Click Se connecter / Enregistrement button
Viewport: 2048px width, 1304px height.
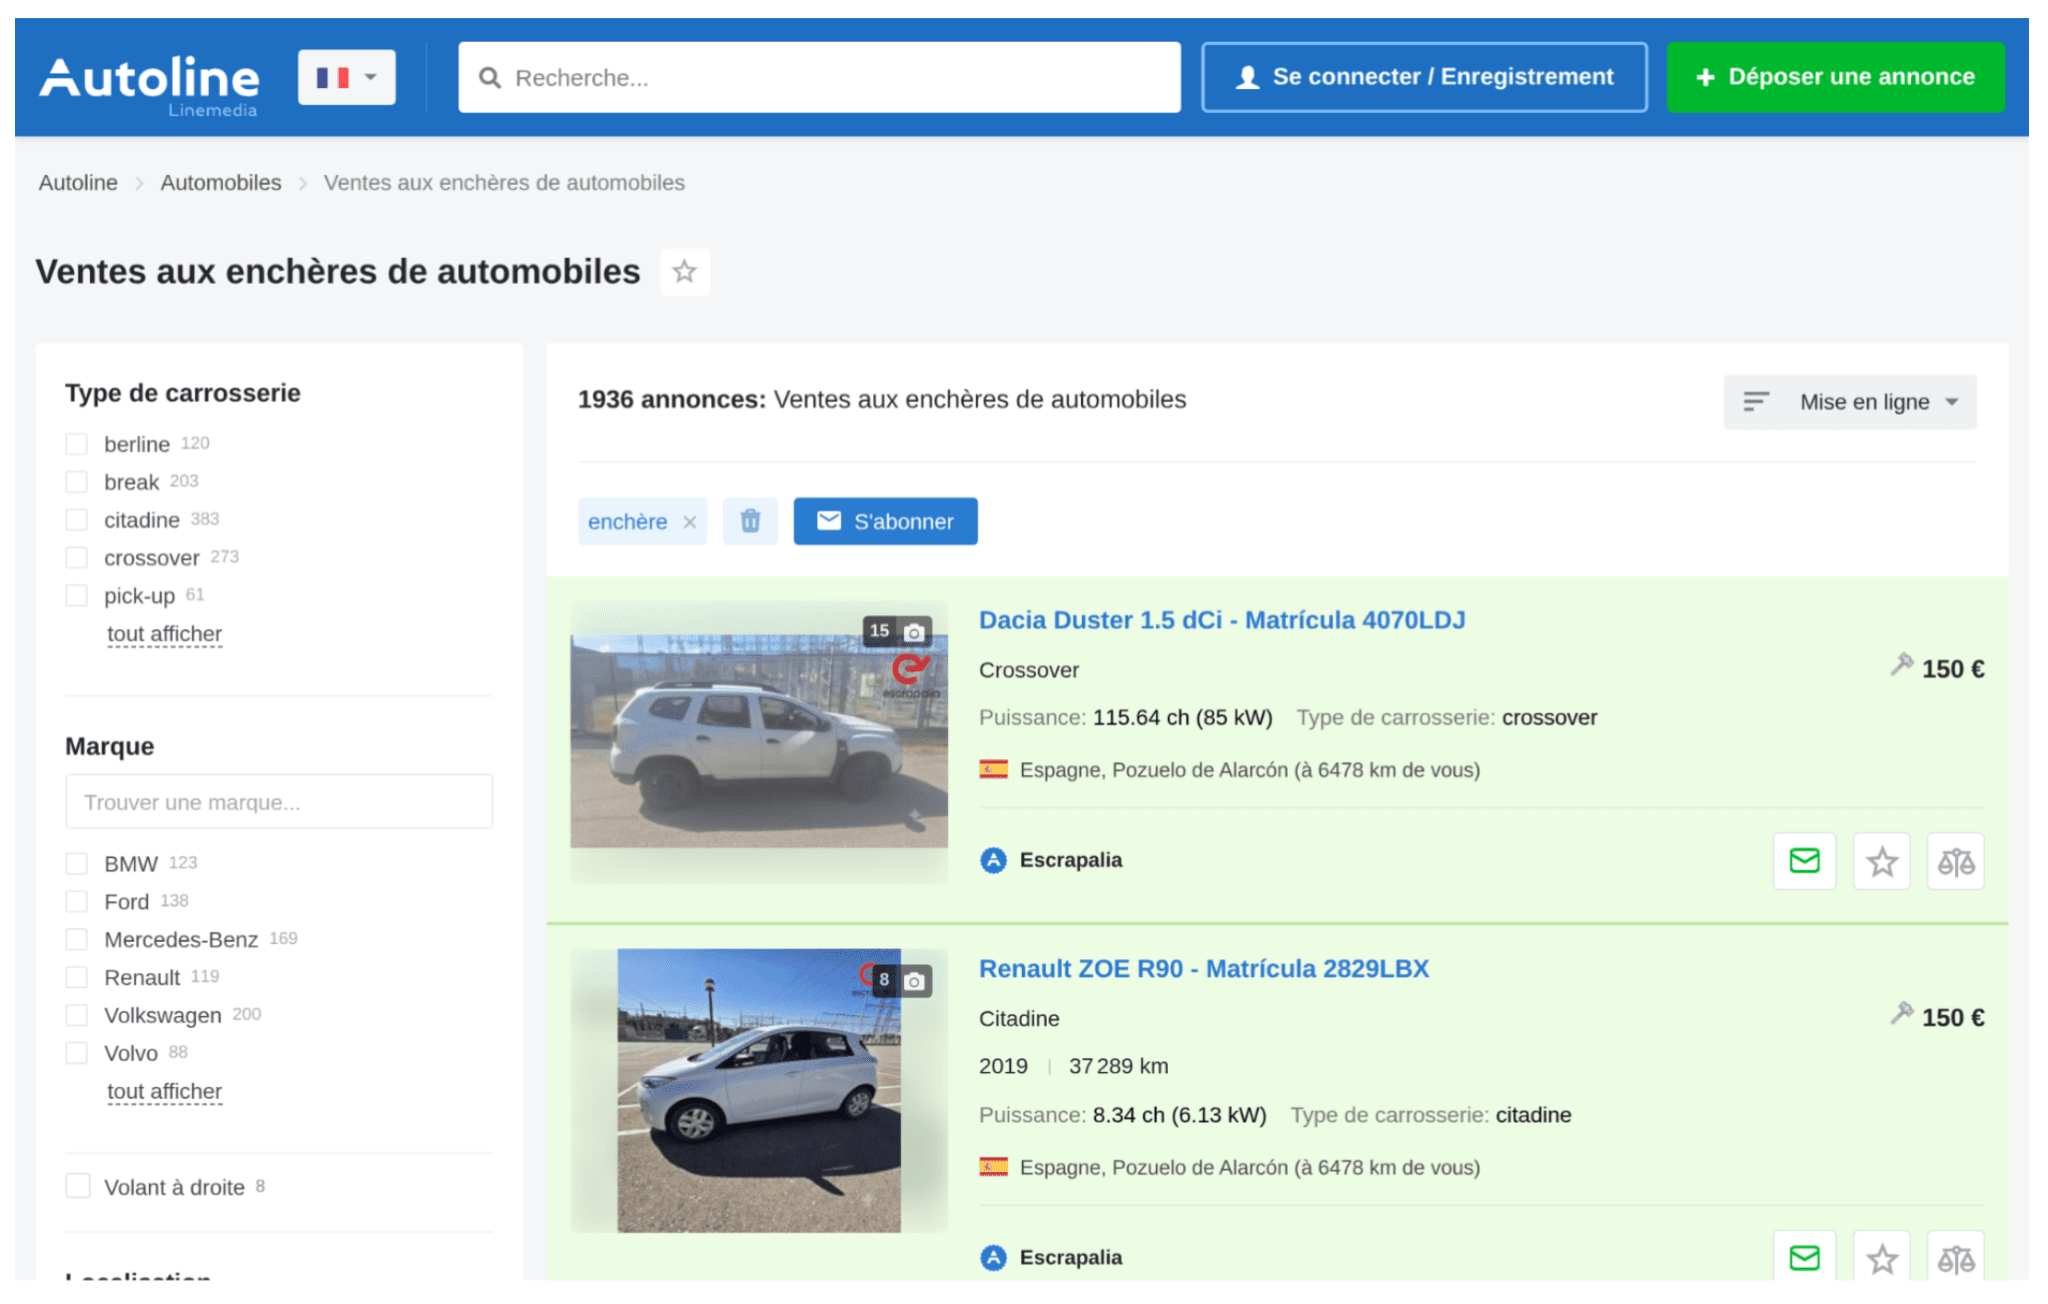click(x=1424, y=77)
